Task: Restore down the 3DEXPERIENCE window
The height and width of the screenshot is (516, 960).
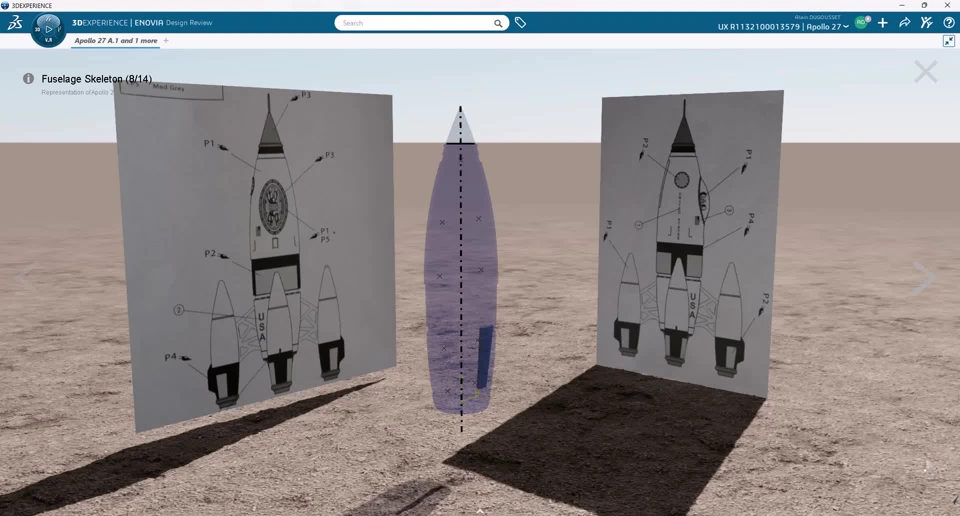Action: 924,5
